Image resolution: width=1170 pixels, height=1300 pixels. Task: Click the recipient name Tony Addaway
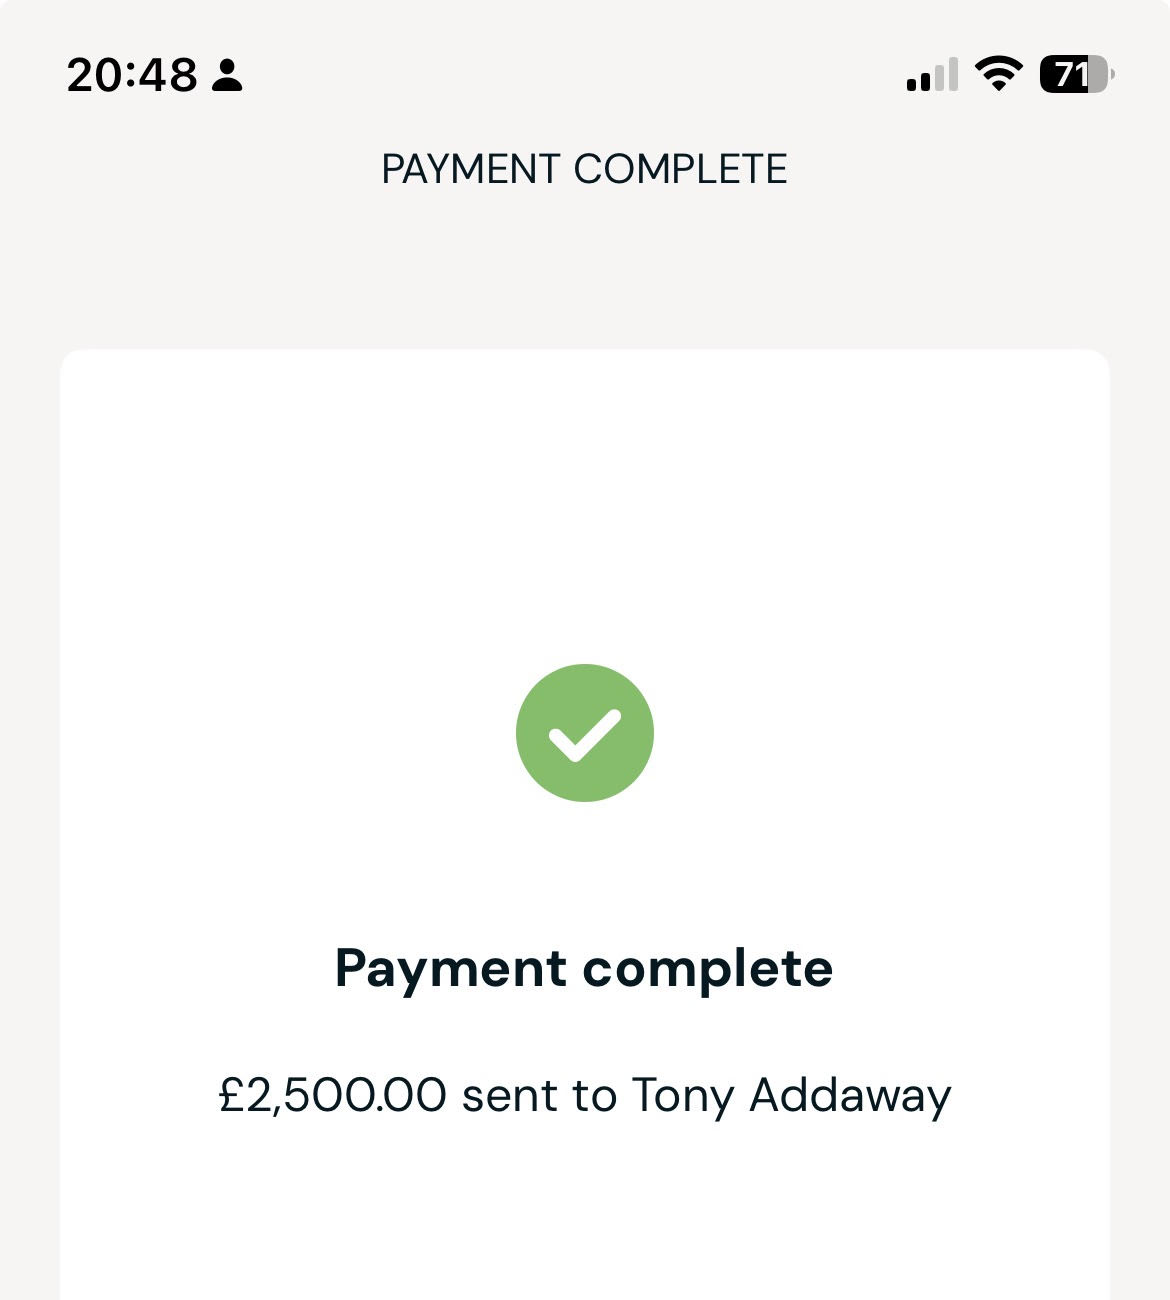coord(790,1095)
